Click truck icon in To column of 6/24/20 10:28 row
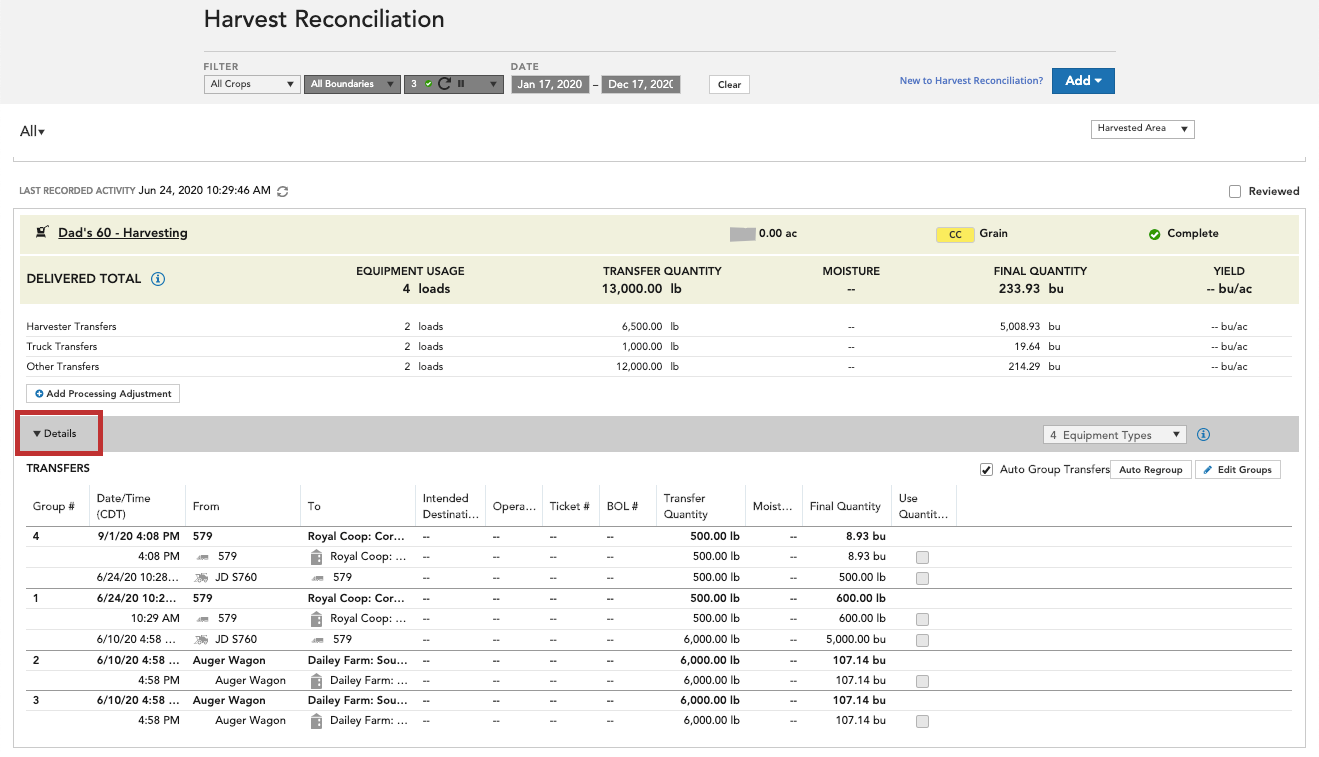1319x757 pixels. [x=317, y=578]
